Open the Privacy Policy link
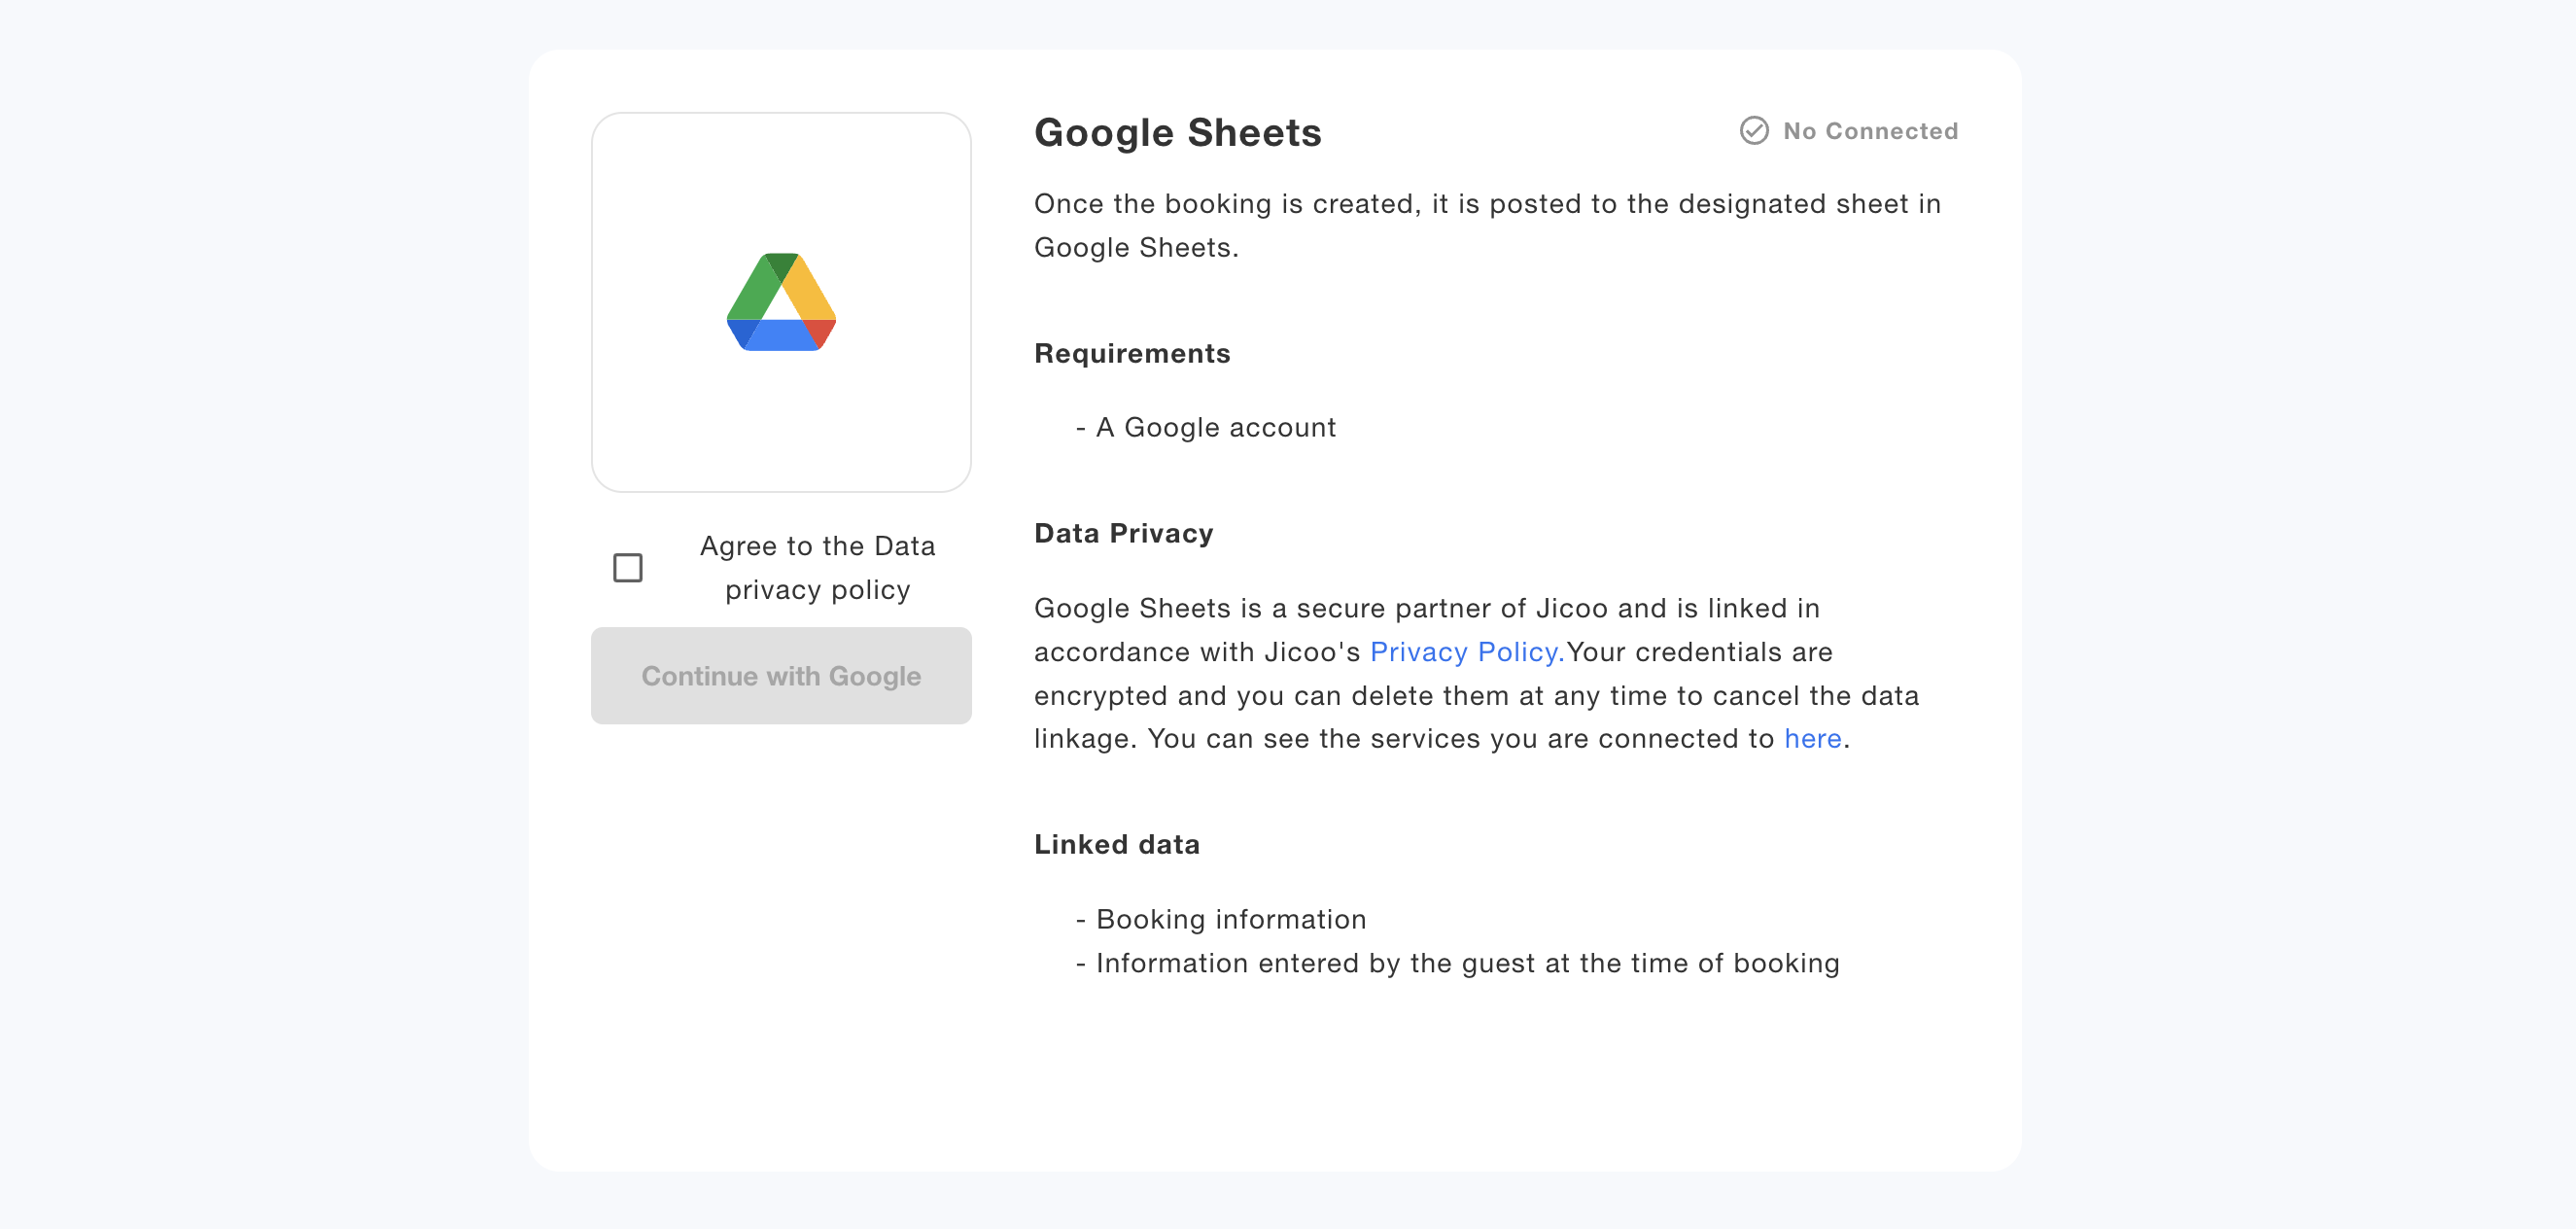Image resolution: width=2576 pixels, height=1229 pixels. 1466,652
